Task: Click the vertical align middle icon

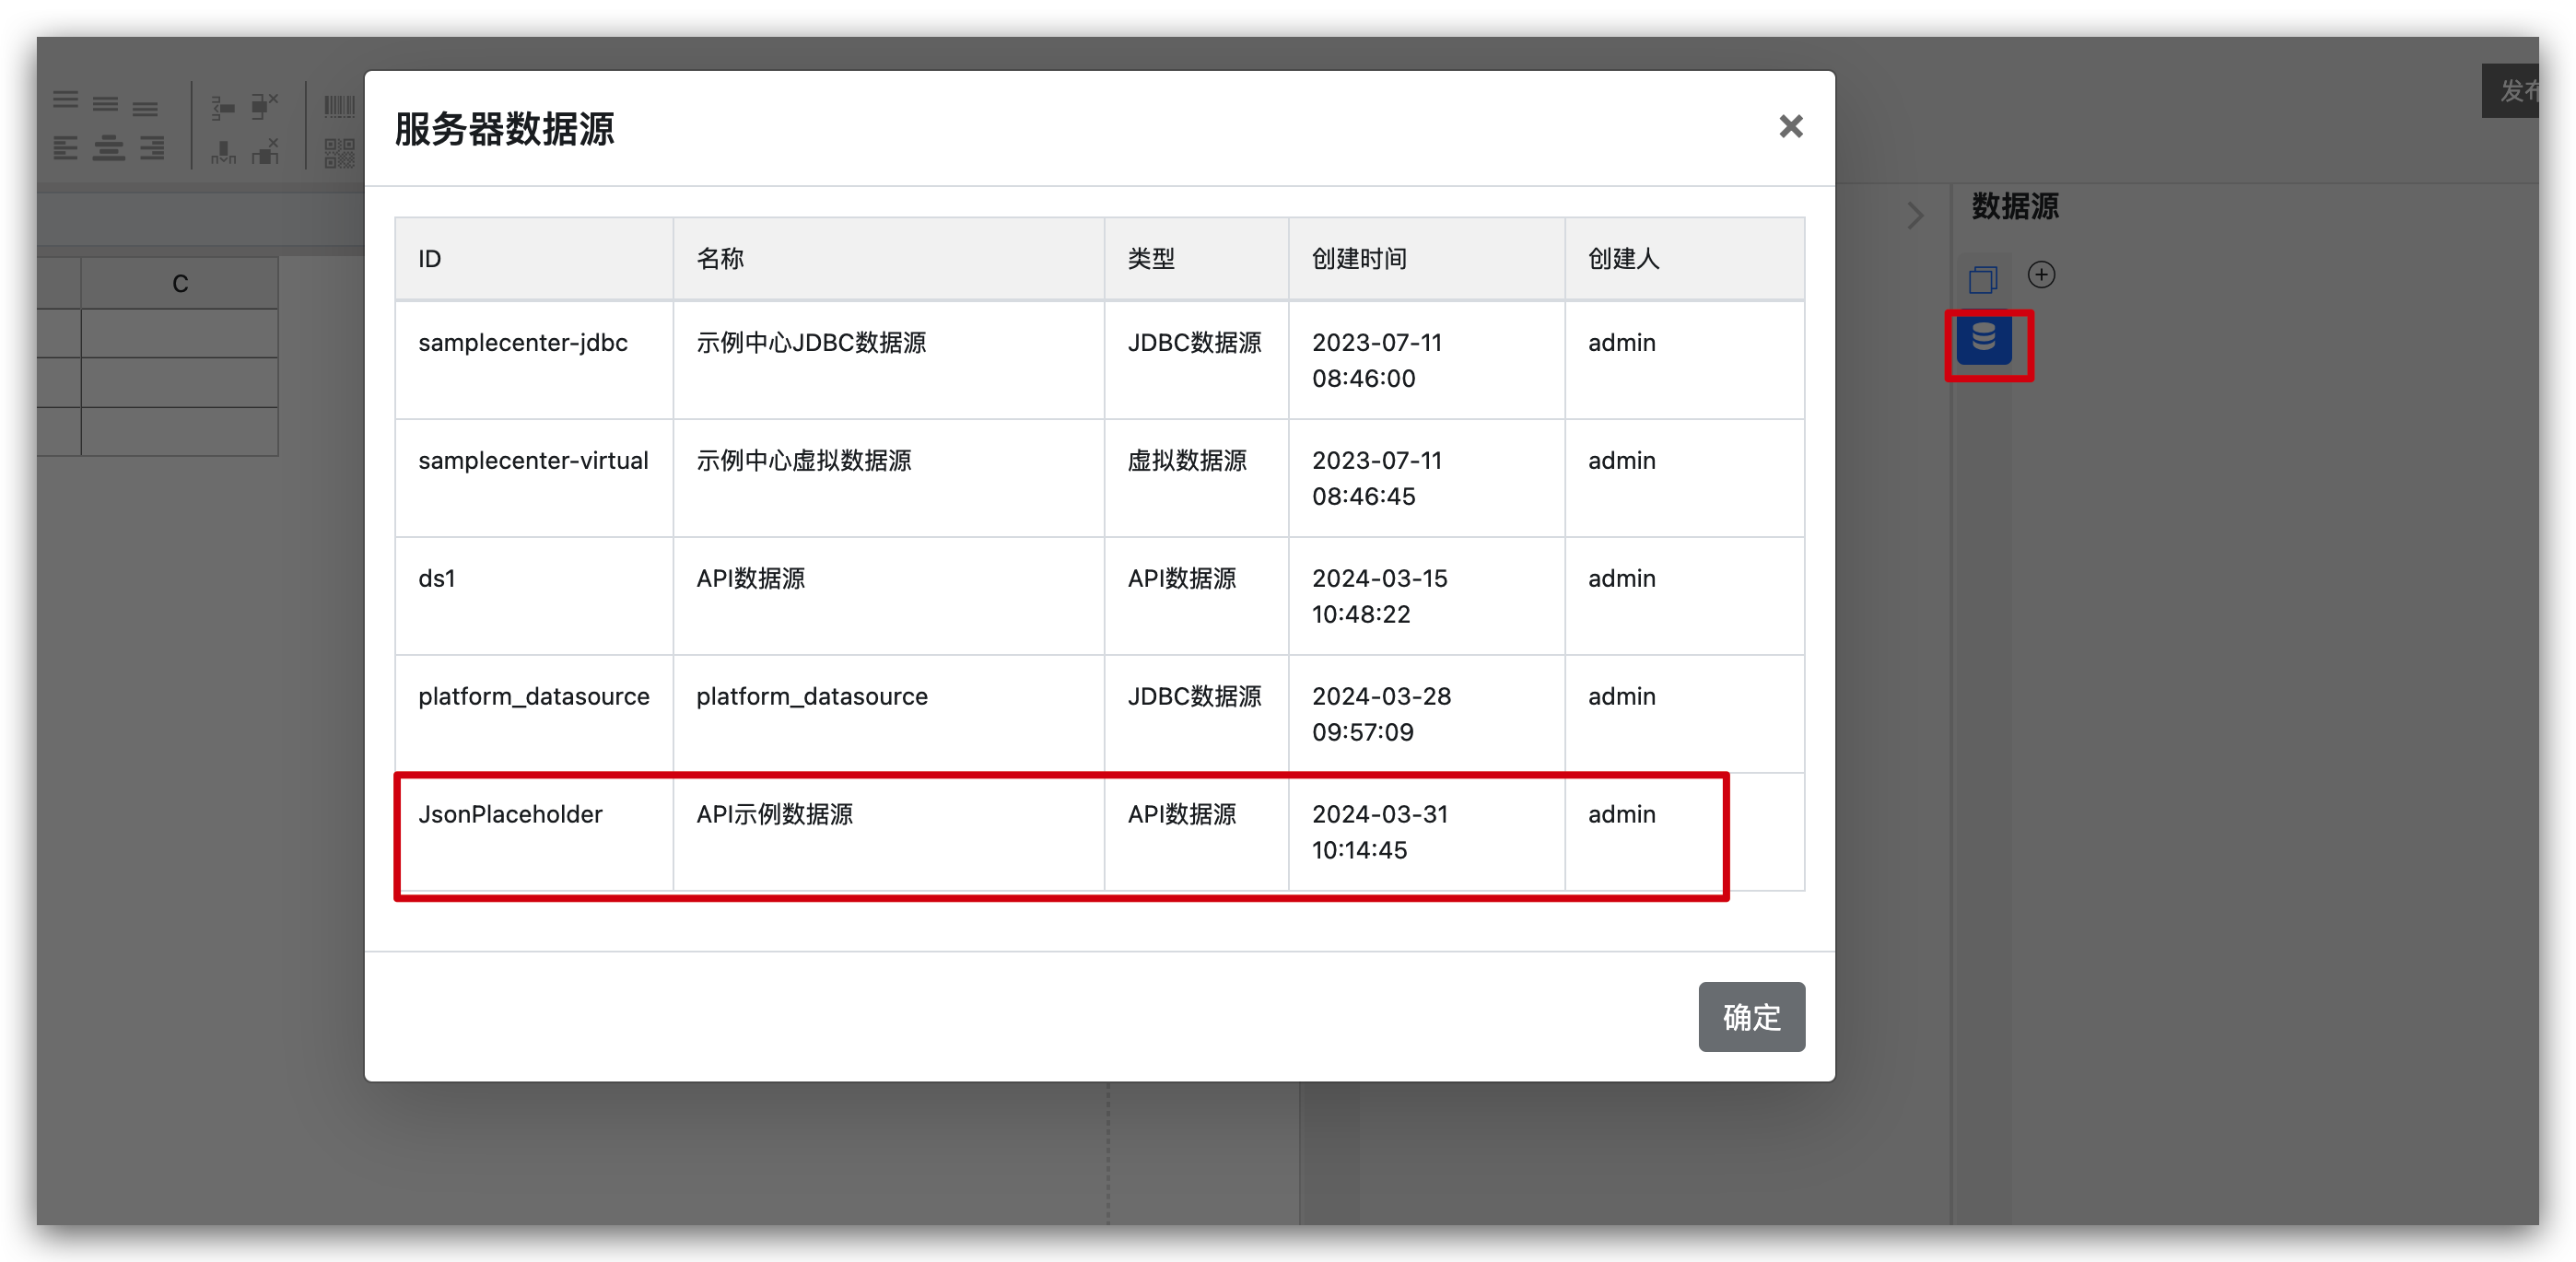Action: 105,104
